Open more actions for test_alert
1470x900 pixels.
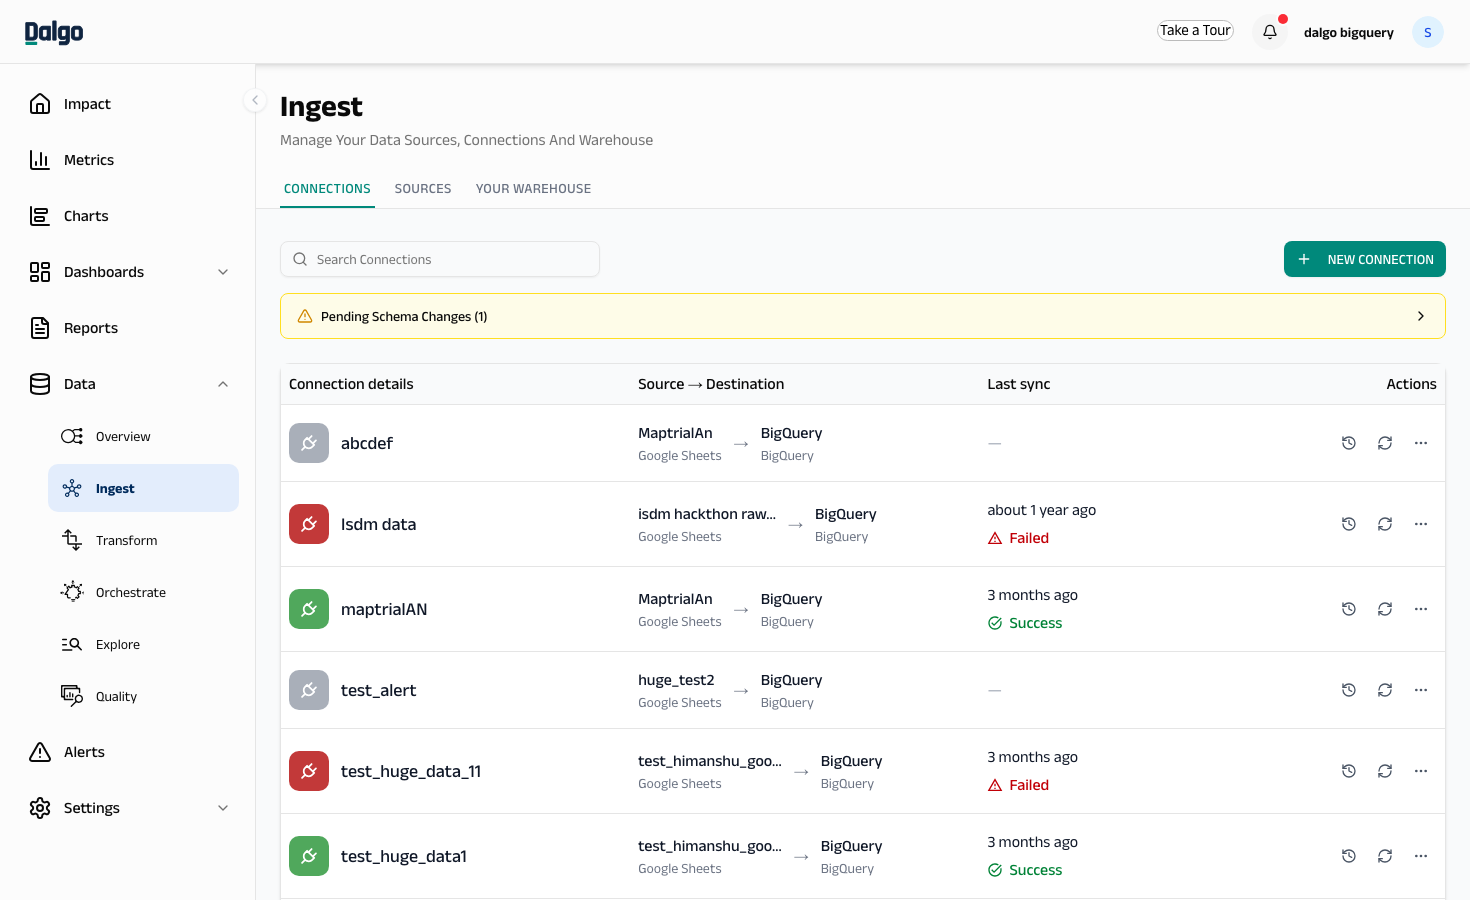[1421, 690]
